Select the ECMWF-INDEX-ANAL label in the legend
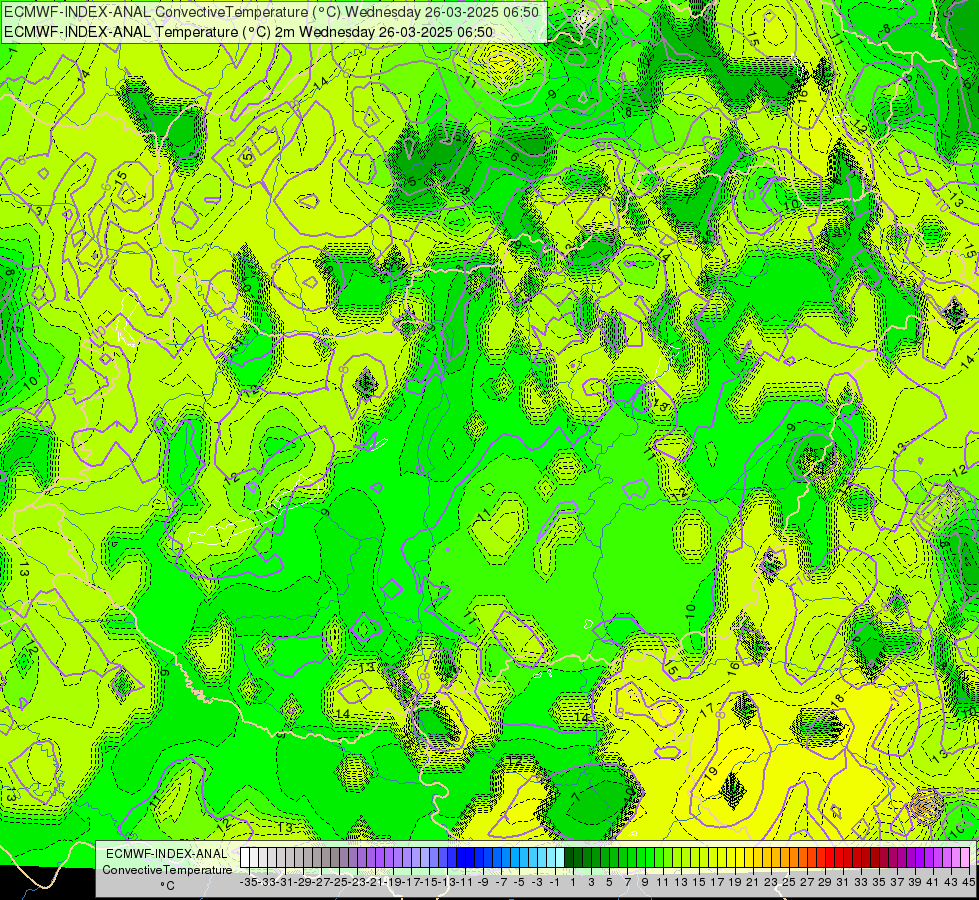Image resolution: width=979 pixels, height=900 pixels. [167, 854]
